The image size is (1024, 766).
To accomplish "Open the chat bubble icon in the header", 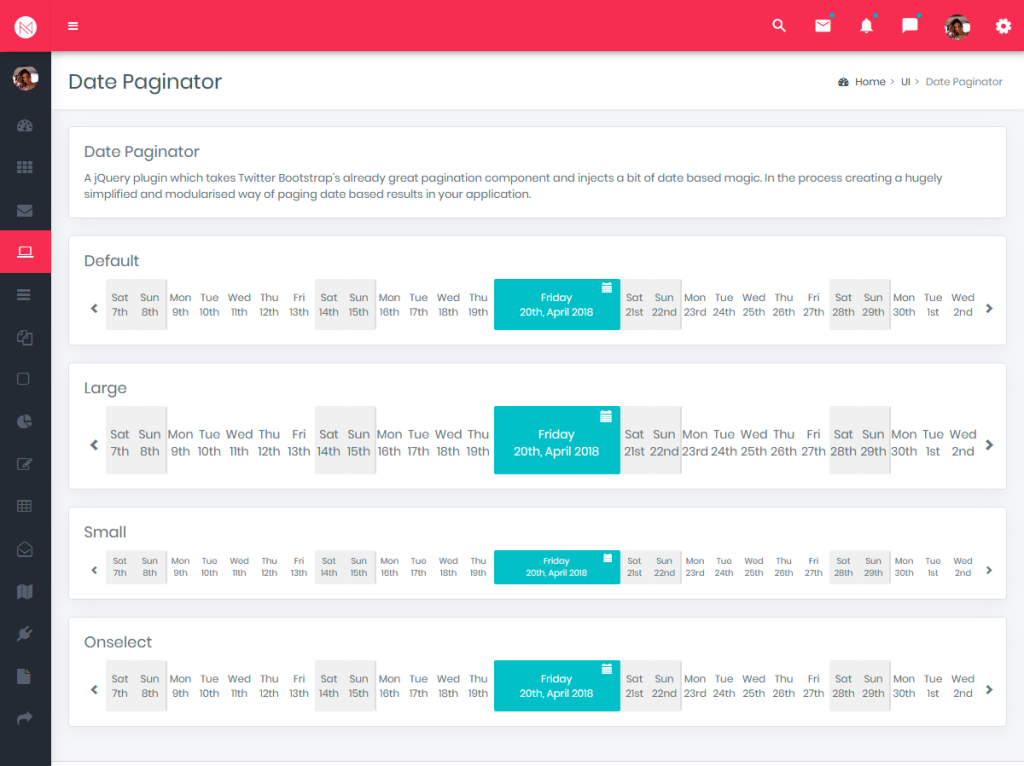I will 910,25.
